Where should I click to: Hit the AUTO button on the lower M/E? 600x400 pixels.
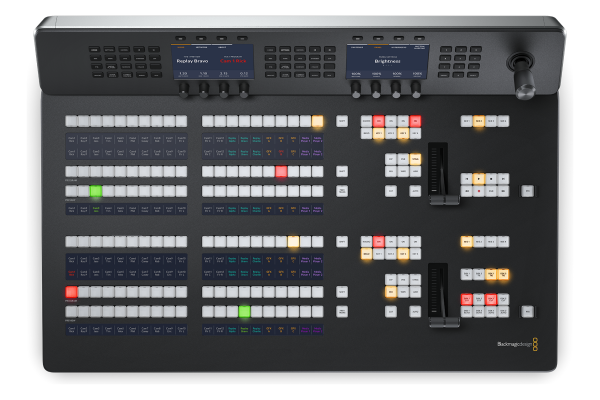pyautogui.click(x=415, y=312)
